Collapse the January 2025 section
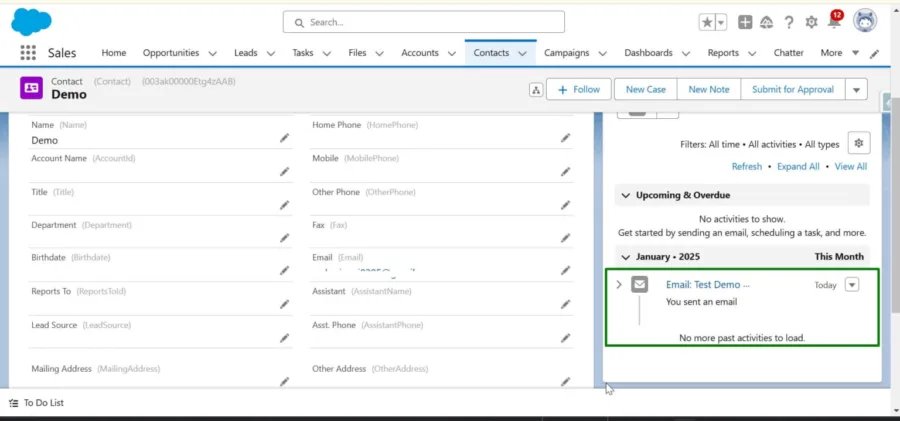The height and width of the screenshot is (421, 900). pos(626,257)
